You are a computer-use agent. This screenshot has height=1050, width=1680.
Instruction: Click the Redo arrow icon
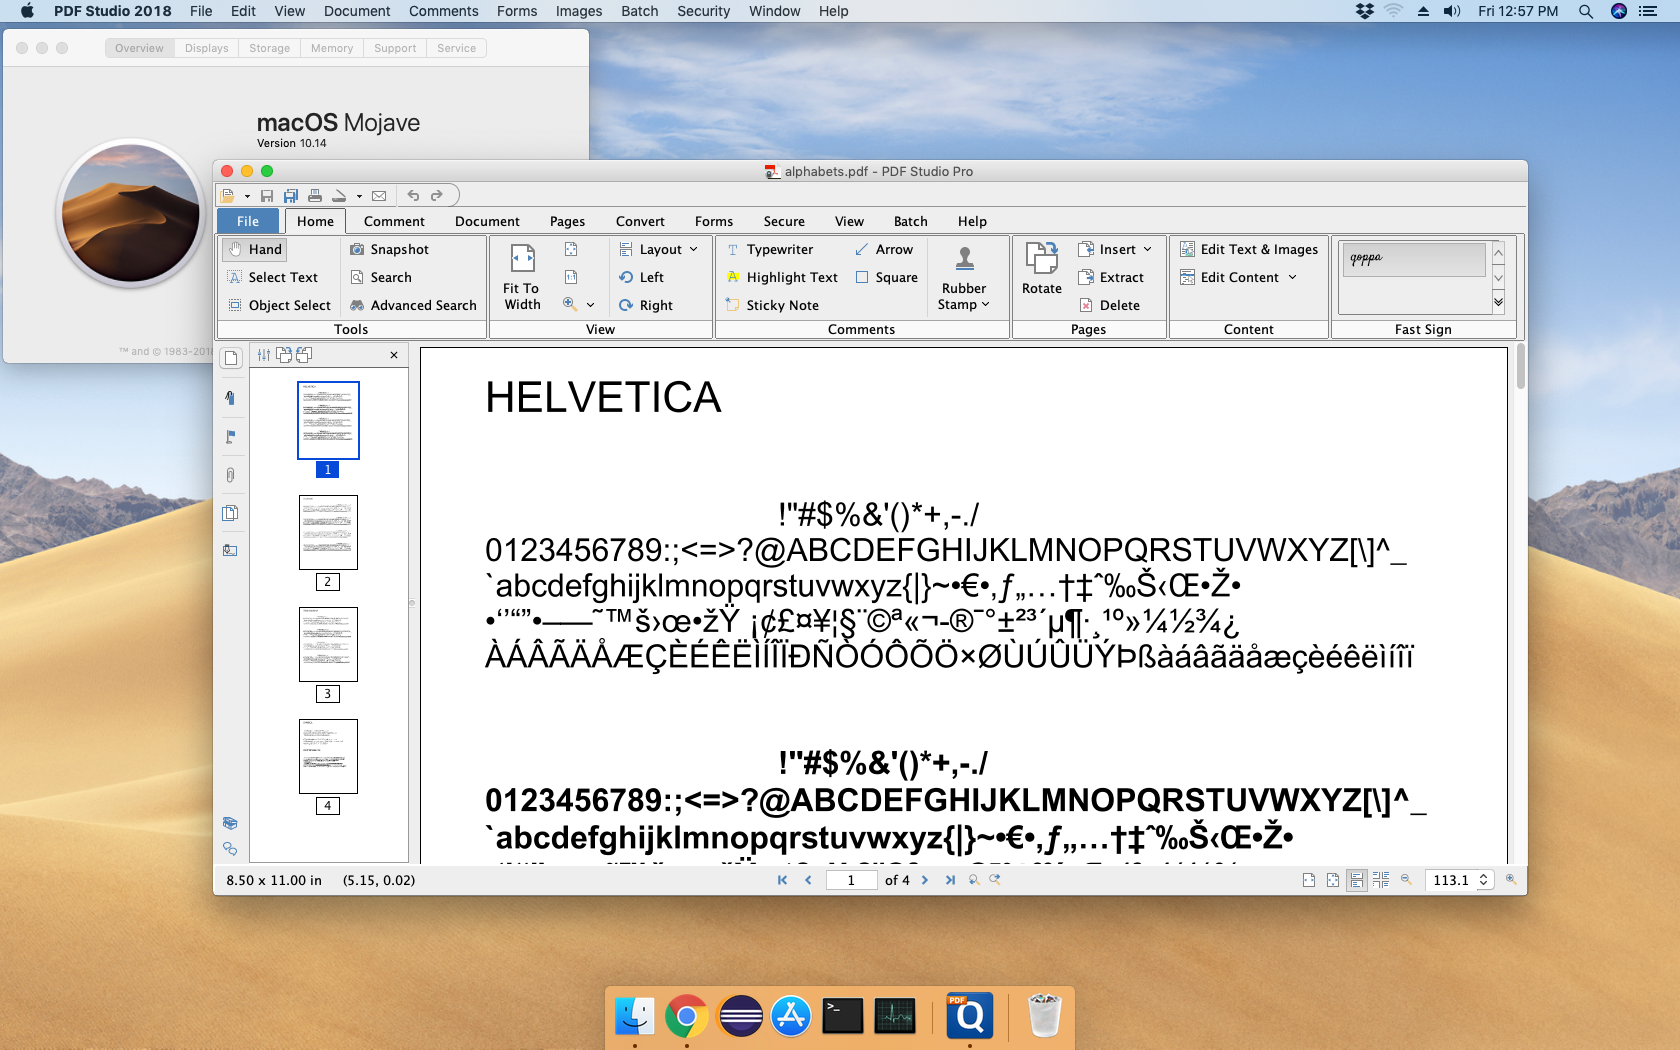coord(436,196)
